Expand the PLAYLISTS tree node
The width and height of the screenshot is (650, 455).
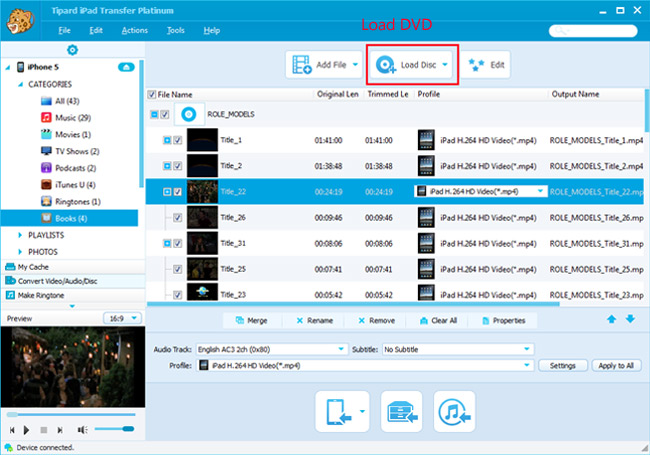click(x=20, y=235)
